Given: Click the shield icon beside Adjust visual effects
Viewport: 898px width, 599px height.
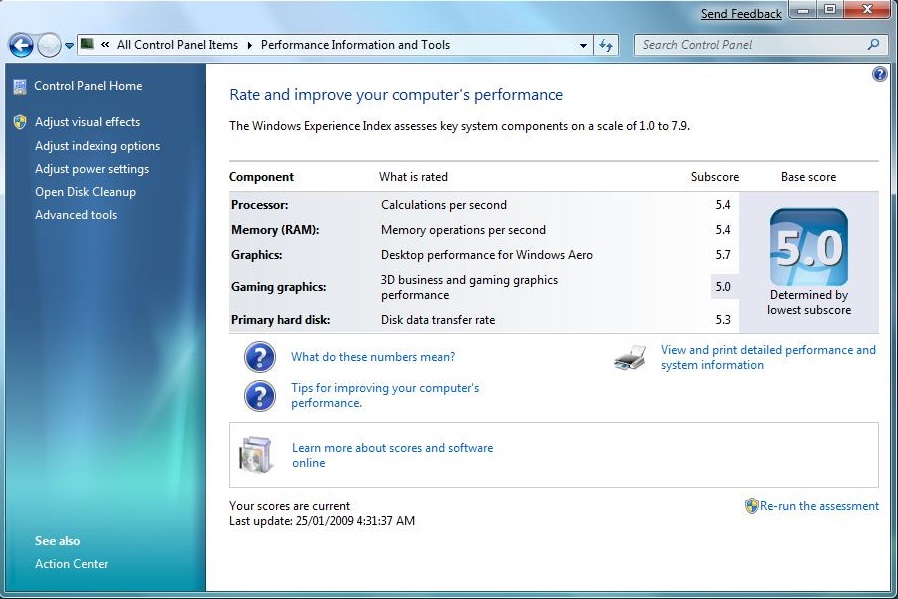Looking at the screenshot, I should [20, 121].
